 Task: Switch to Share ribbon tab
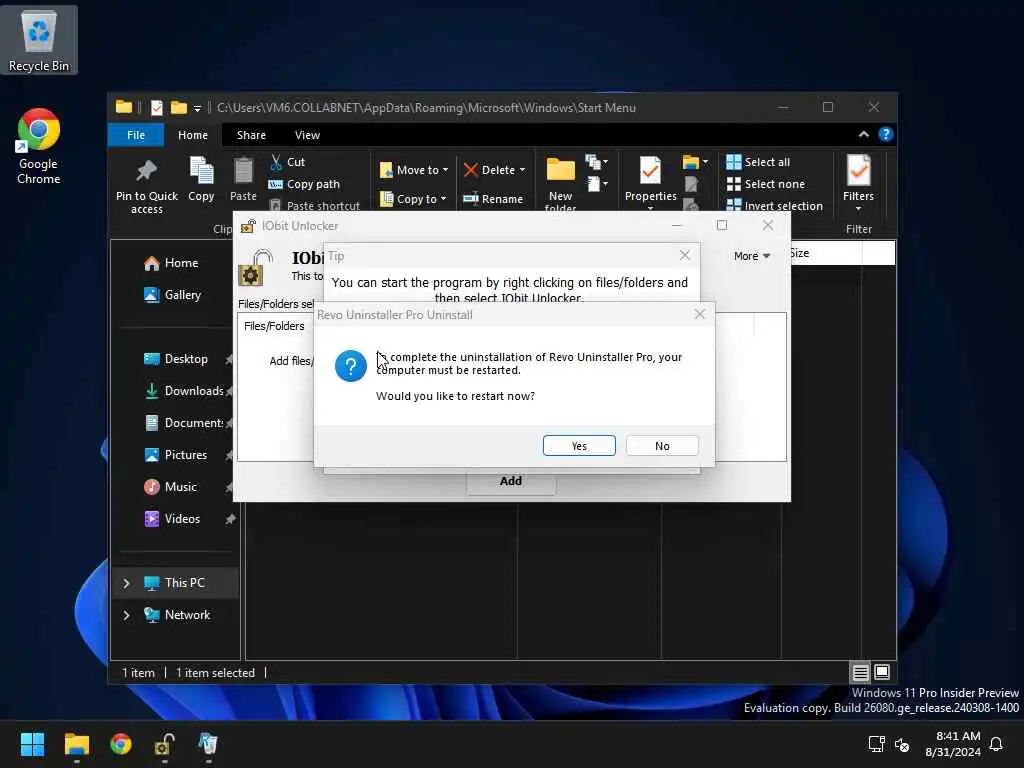[251, 135]
